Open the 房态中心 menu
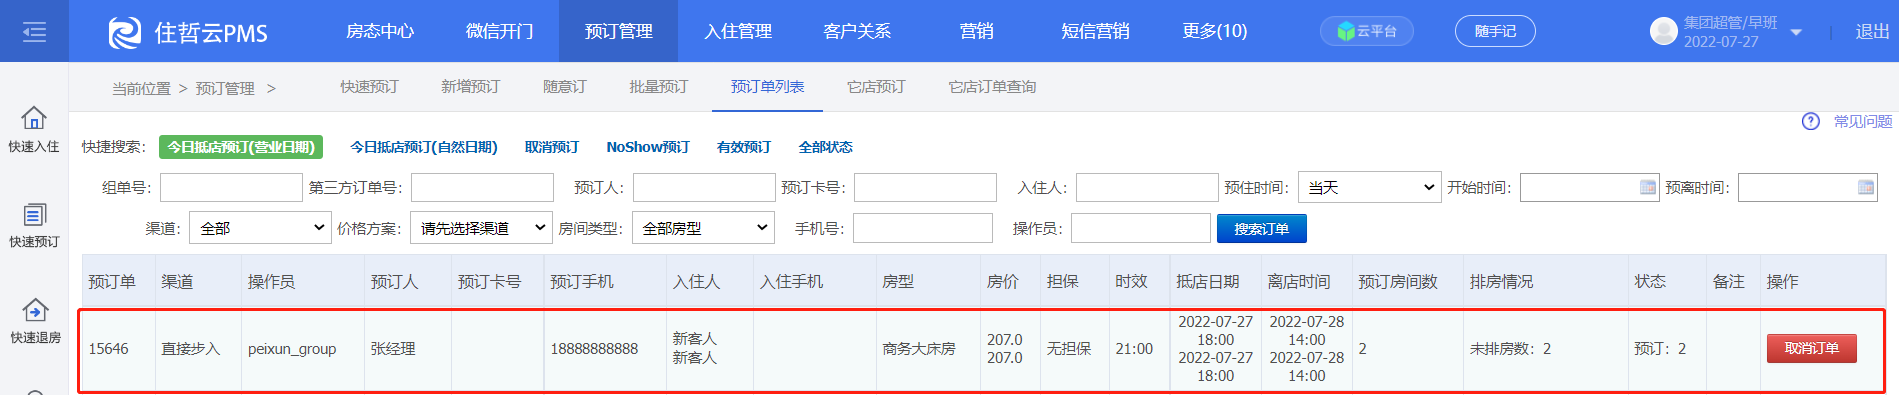The width and height of the screenshot is (1899, 395). pos(379,31)
